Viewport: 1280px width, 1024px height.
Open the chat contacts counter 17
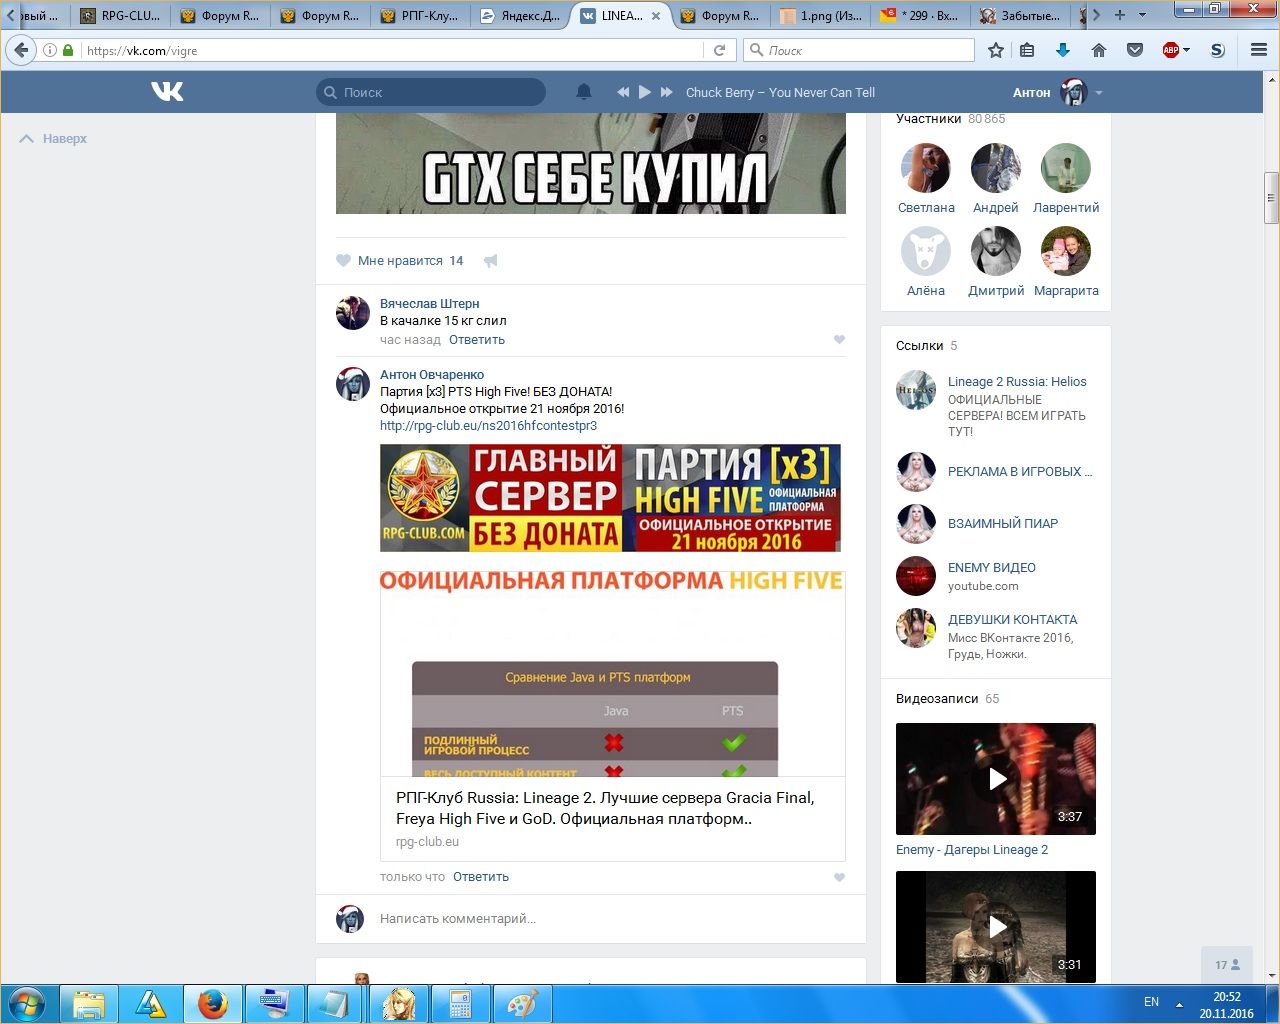1227,965
